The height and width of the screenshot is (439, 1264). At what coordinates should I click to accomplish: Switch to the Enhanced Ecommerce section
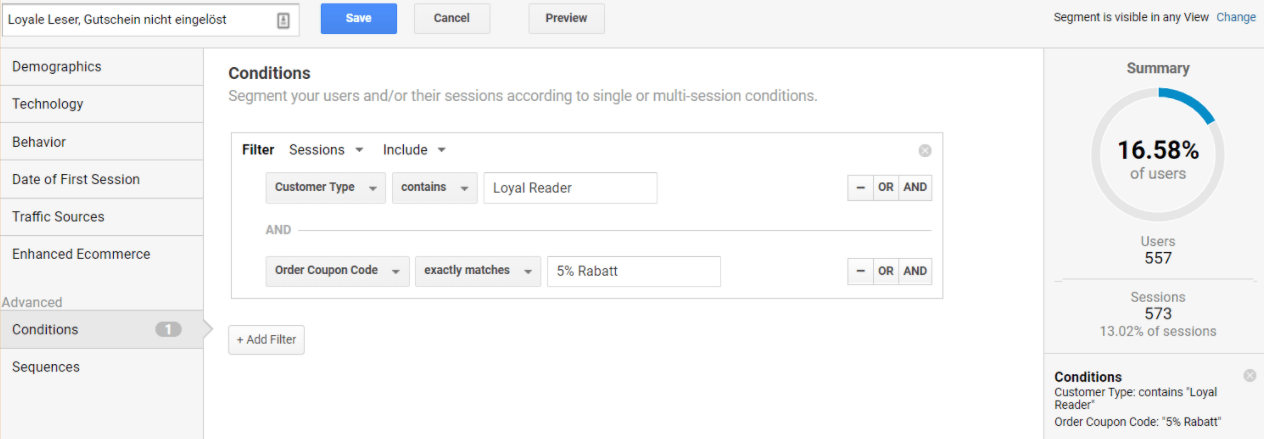101,254
